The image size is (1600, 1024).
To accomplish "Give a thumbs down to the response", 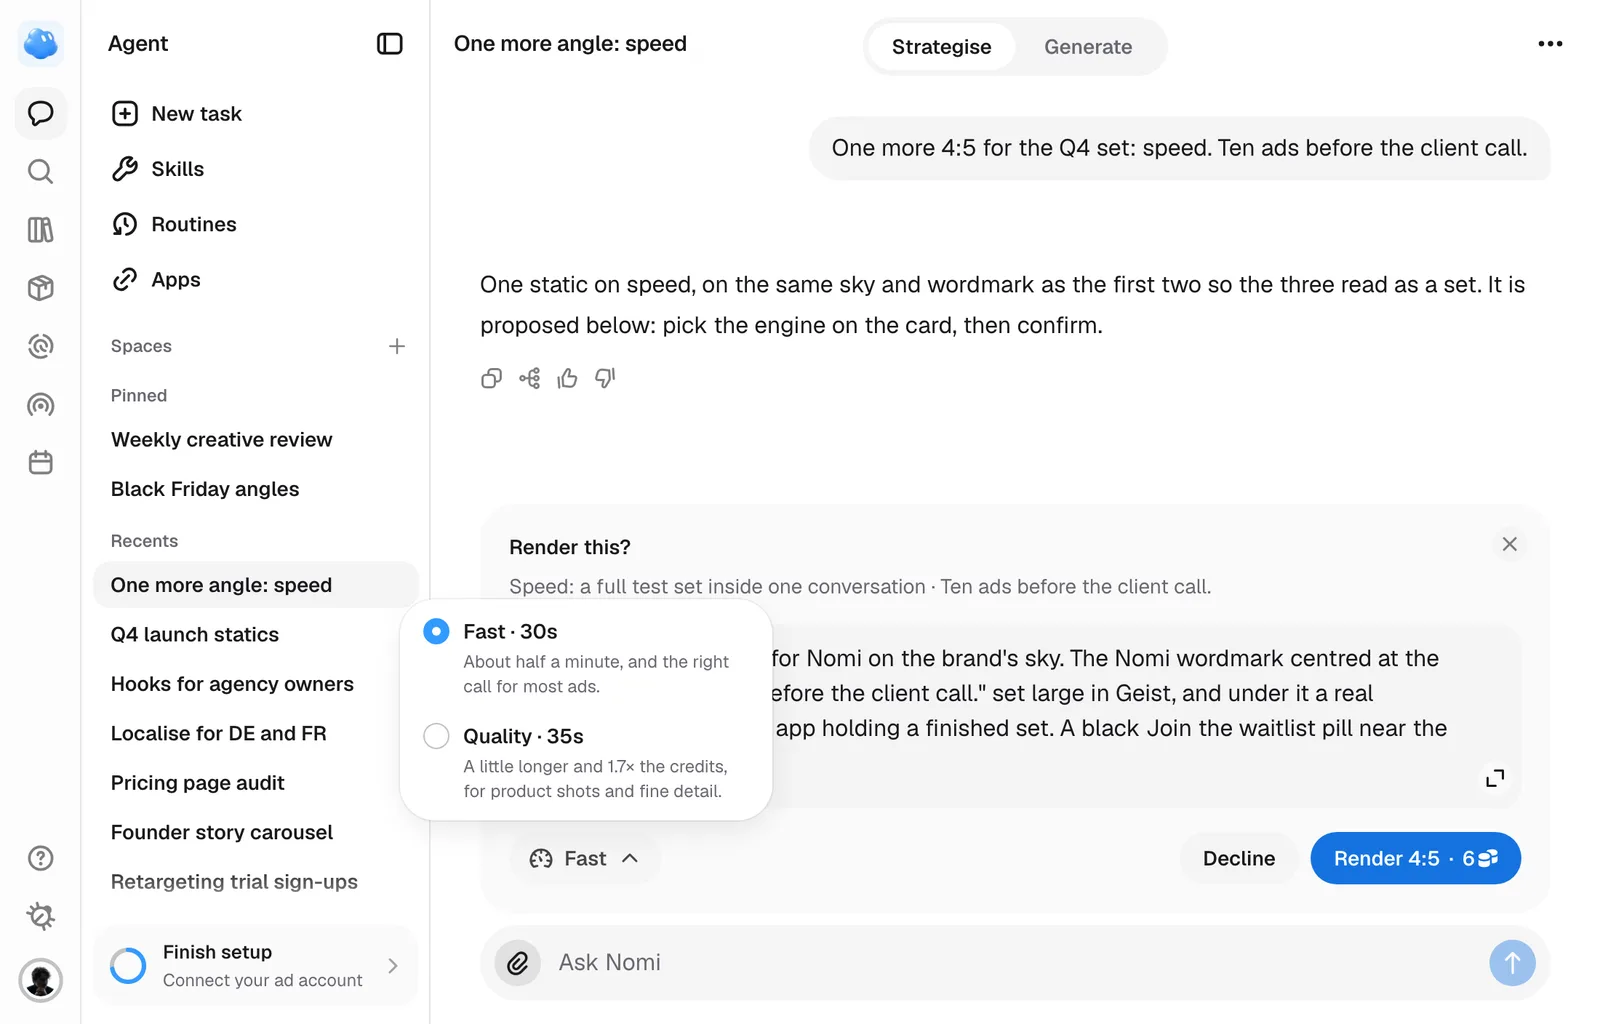I will tap(605, 378).
